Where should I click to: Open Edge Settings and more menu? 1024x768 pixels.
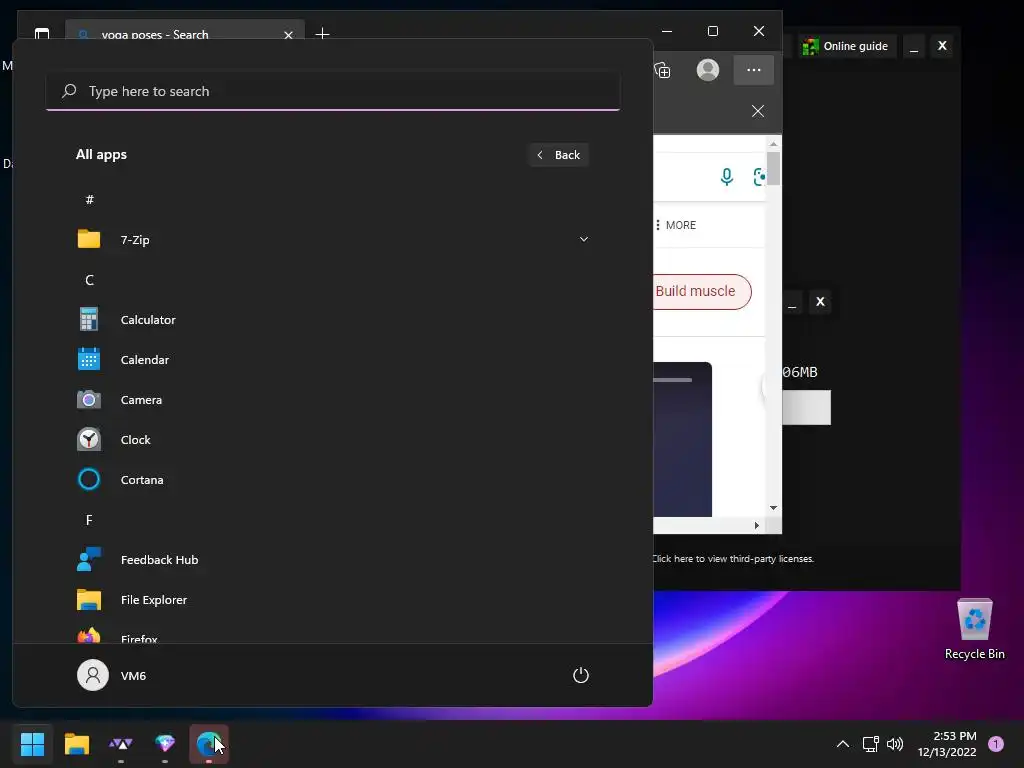(x=754, y=70)
